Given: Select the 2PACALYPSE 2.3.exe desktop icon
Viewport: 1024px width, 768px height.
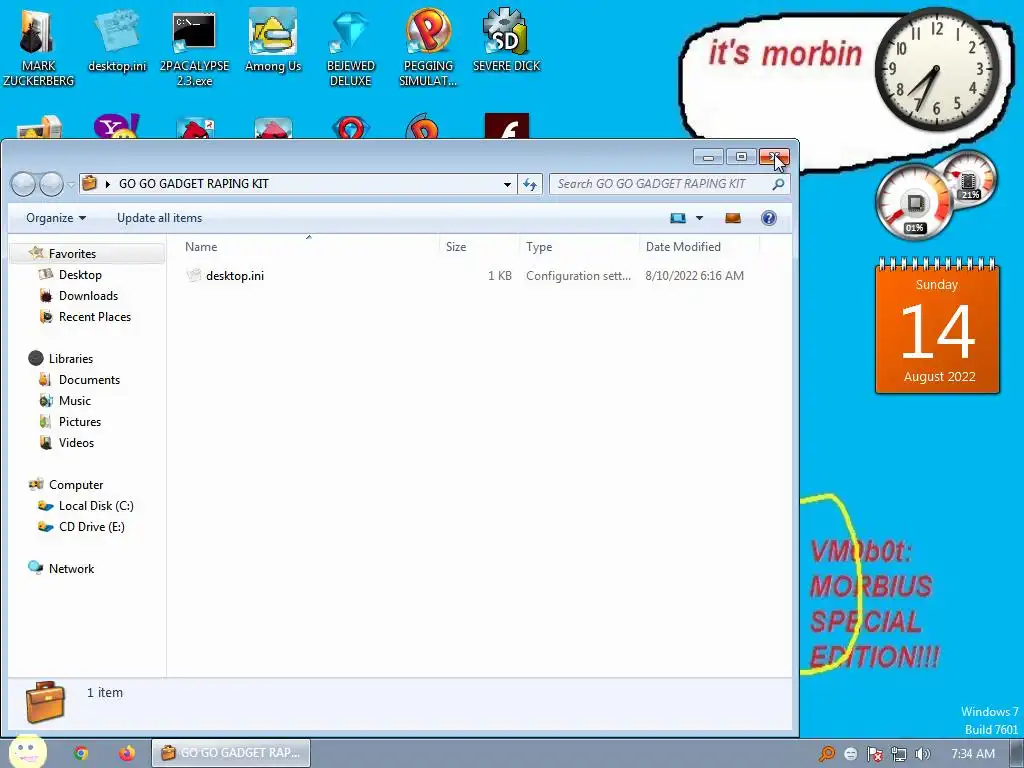Looking at the screenshot, I should pyautogui.click(x=194, y=48).
